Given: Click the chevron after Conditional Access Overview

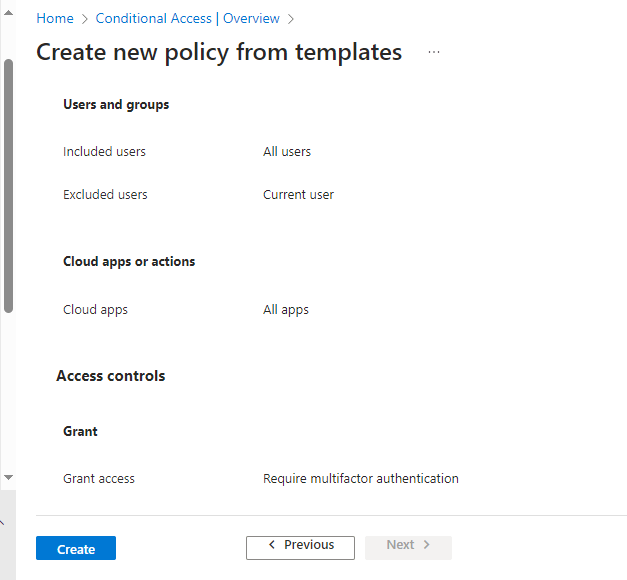Looking at the screenshot, I should 291,19.
